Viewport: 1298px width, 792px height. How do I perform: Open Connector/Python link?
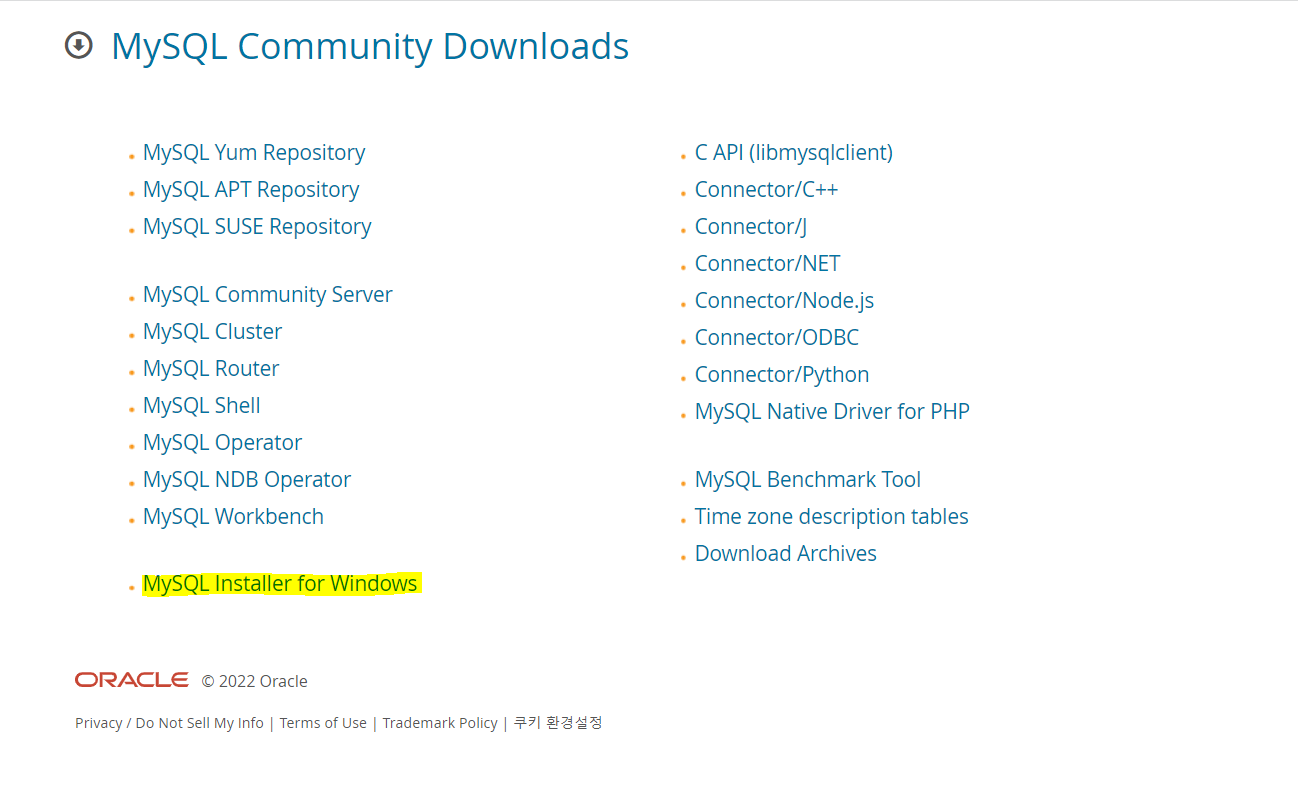[x=782, y=375]
